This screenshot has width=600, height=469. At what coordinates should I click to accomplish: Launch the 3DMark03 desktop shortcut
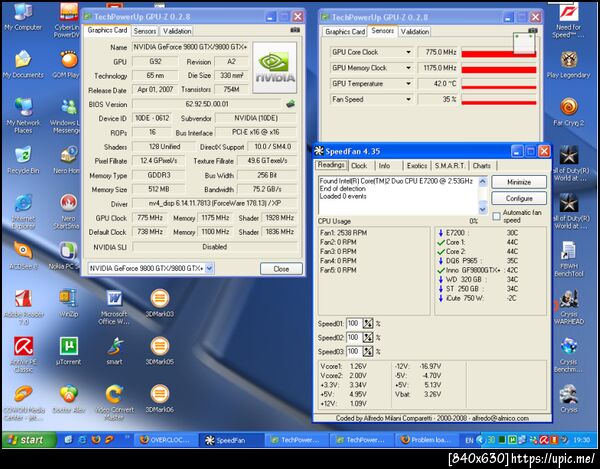pyautogui.click(x=160, y=303)
